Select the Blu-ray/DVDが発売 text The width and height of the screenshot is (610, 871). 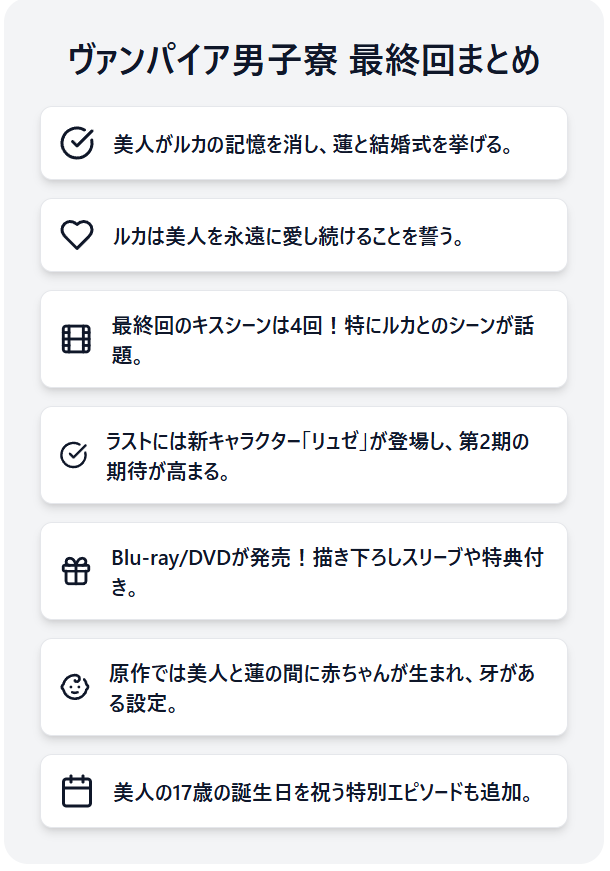pyautogui.click(x=201, y=558)
